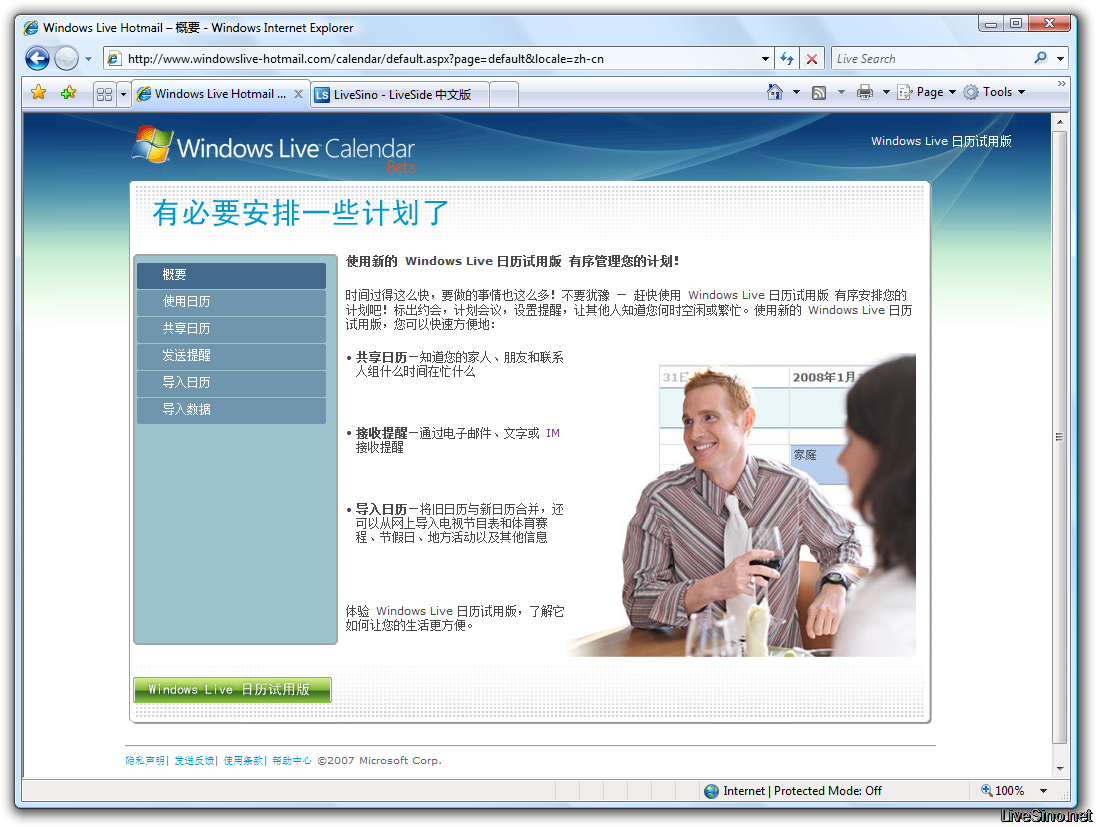Click the vertical scrollbar thumb

[1060, 437]
